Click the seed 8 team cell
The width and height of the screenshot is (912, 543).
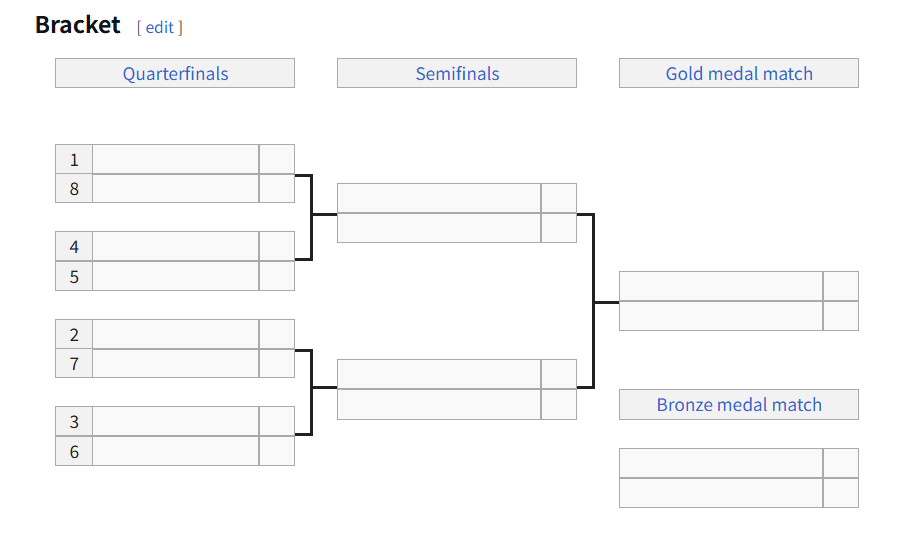176,188
